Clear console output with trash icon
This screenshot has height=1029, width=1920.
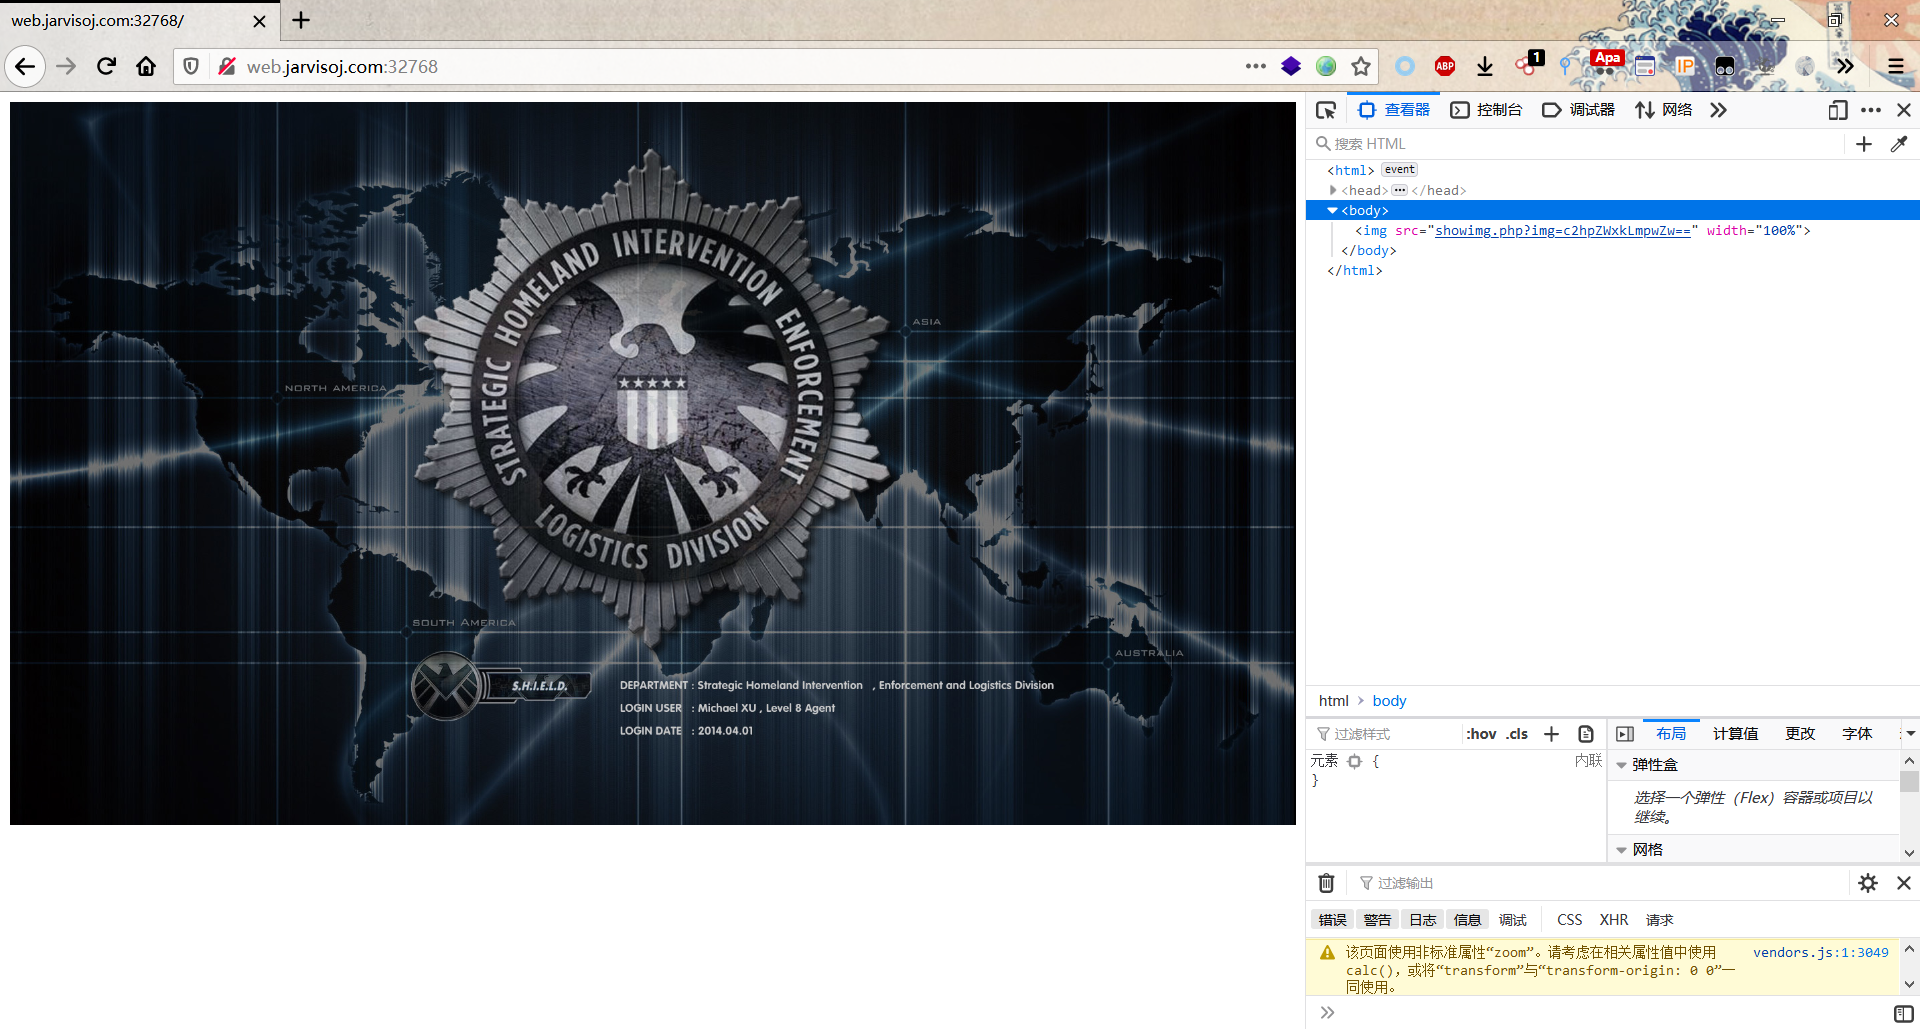click(1326, 883)
